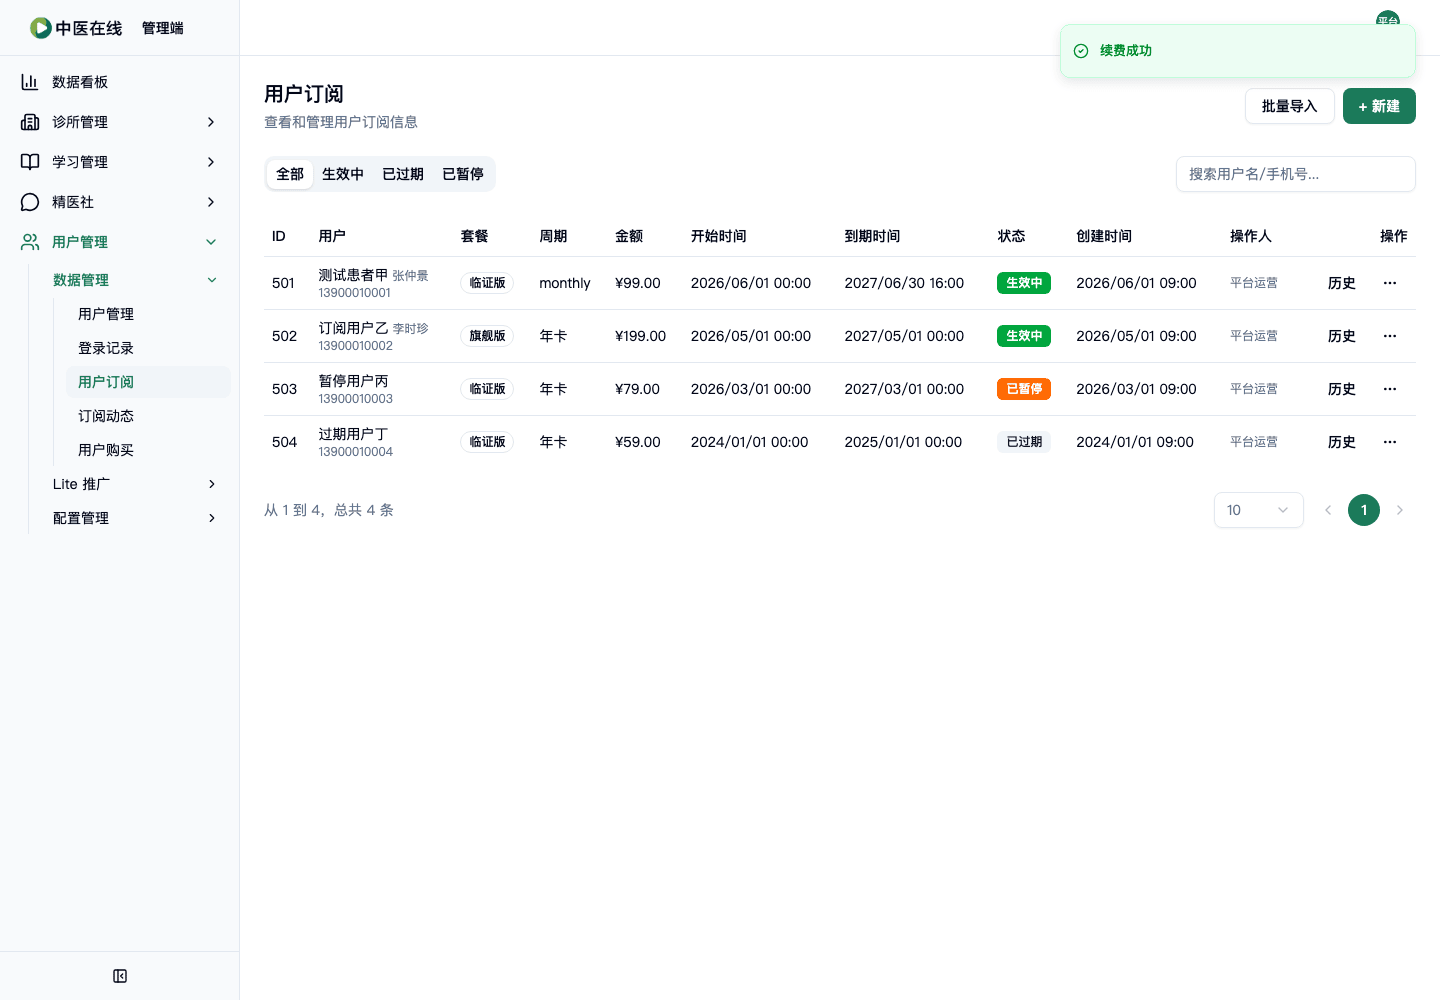Click user name 过期用户丁

click(353, 434)
